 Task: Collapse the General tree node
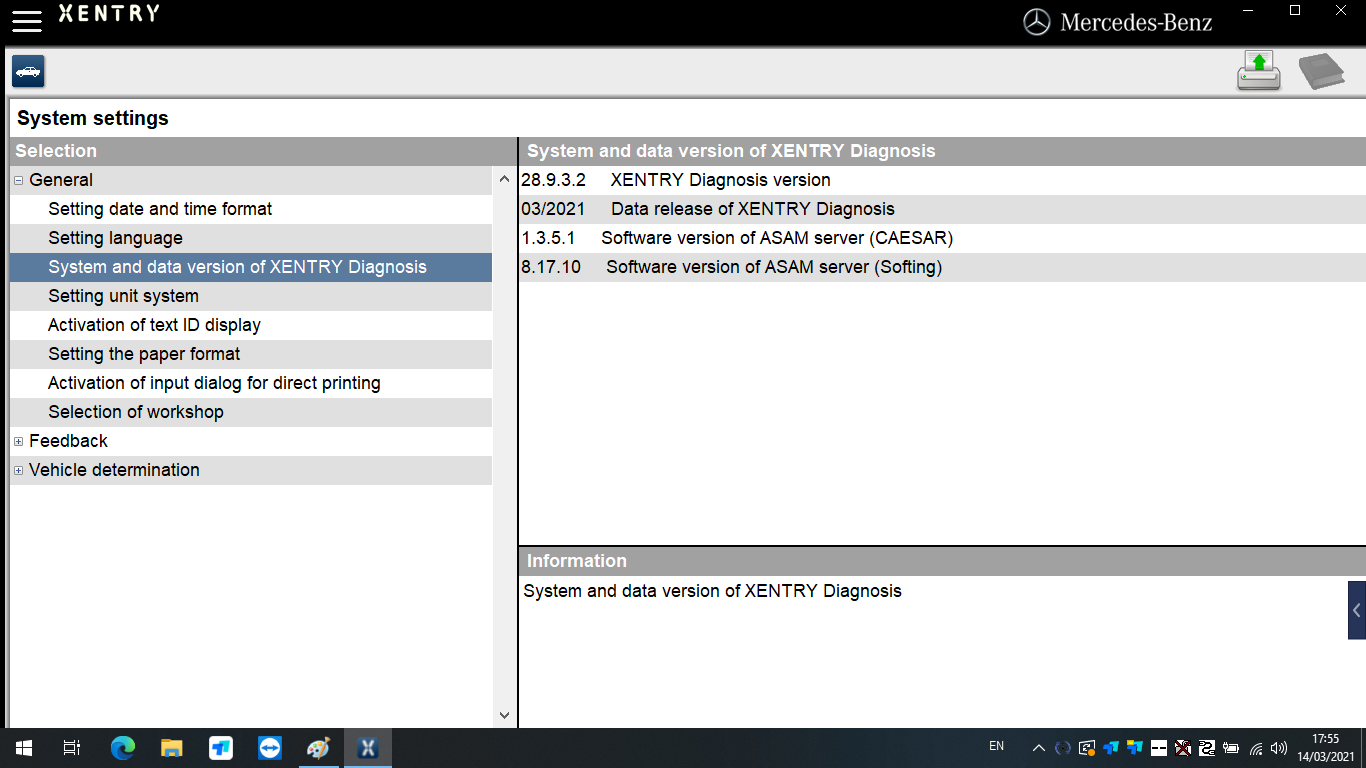point(19,181)
